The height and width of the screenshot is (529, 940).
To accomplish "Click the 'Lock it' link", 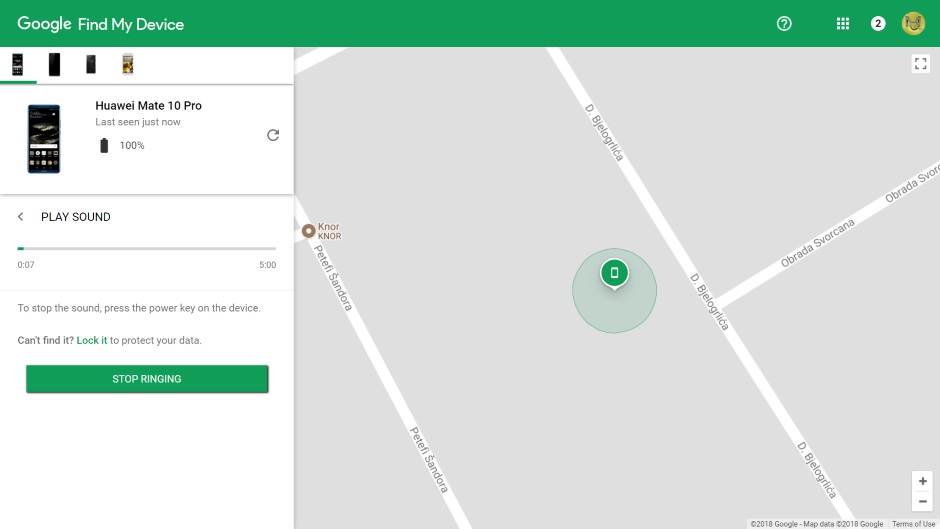I will coord(92,341).
